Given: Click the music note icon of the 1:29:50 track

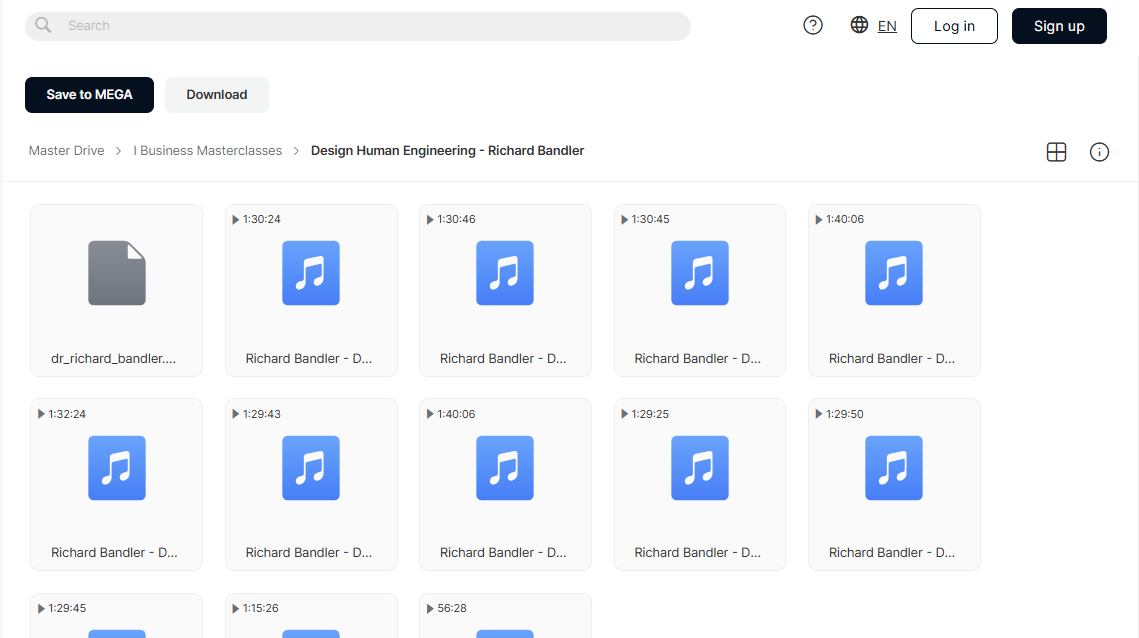Looking at the screenshot, I should click(x=893, y=468).
